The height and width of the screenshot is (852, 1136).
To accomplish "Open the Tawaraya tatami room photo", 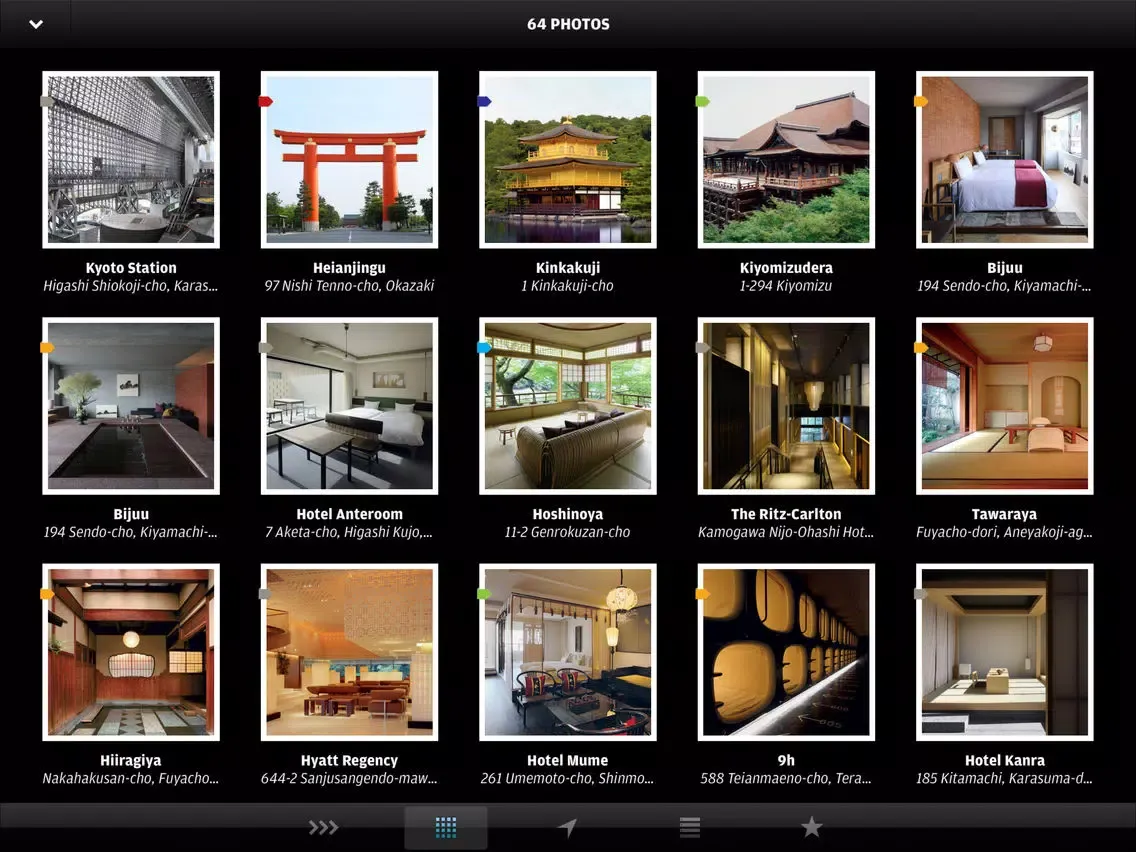I will (x=1005, y=406).
